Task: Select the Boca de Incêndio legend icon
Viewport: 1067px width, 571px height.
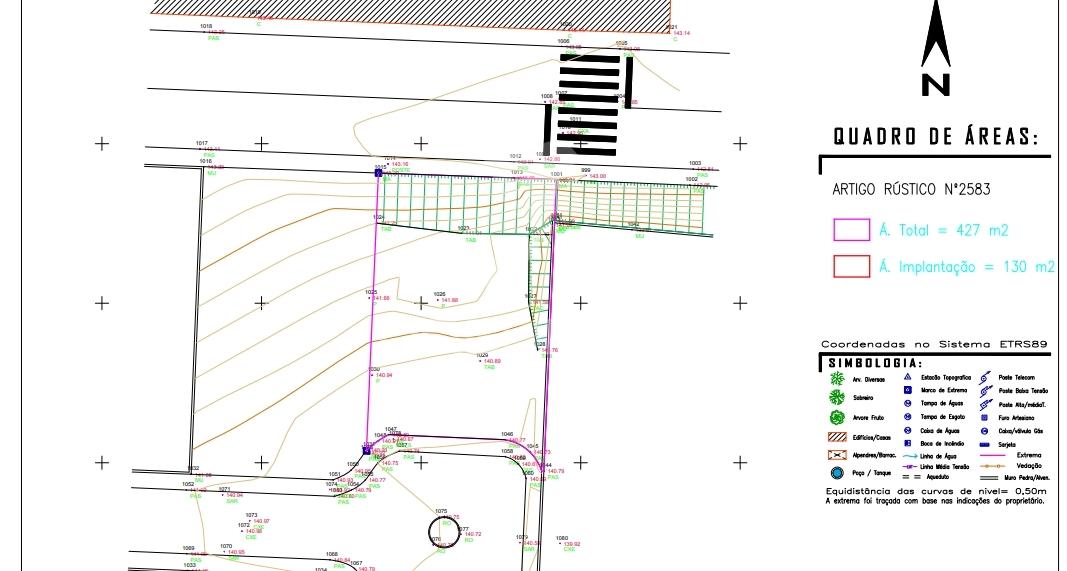Action: coord(908,443)
